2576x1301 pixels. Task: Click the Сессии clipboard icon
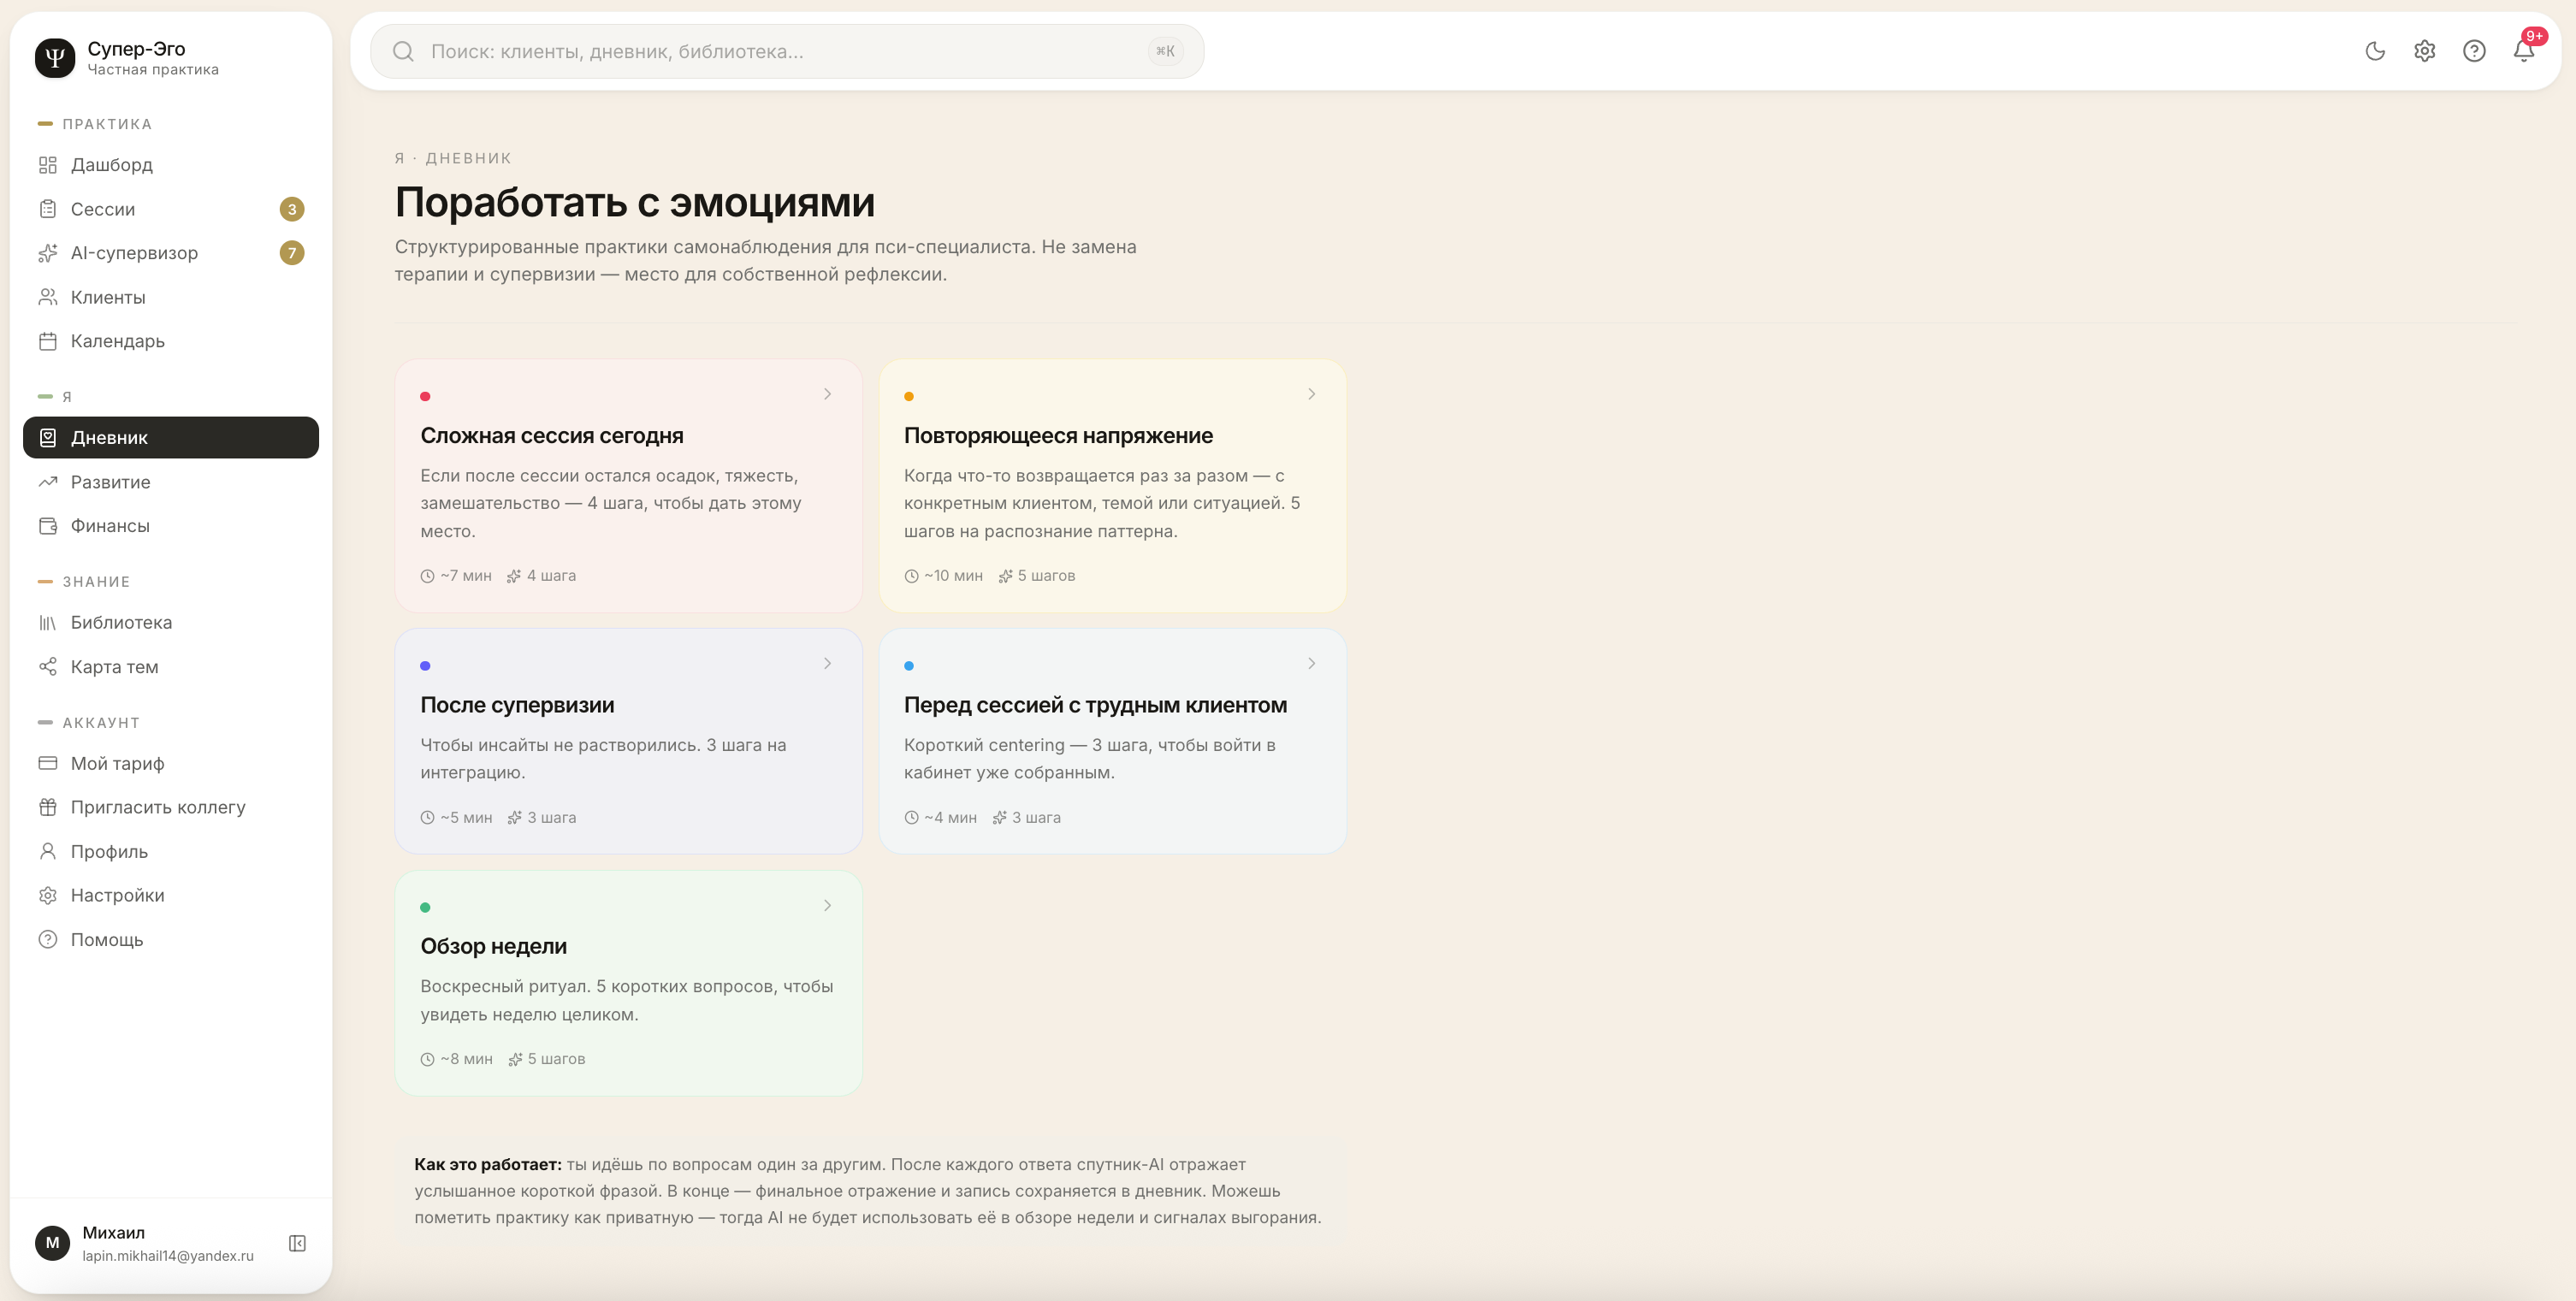[x=47, y=209]
